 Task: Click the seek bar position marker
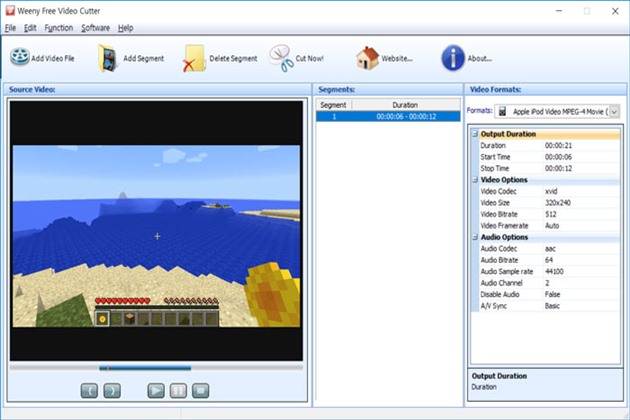click(x=107, y=368)
